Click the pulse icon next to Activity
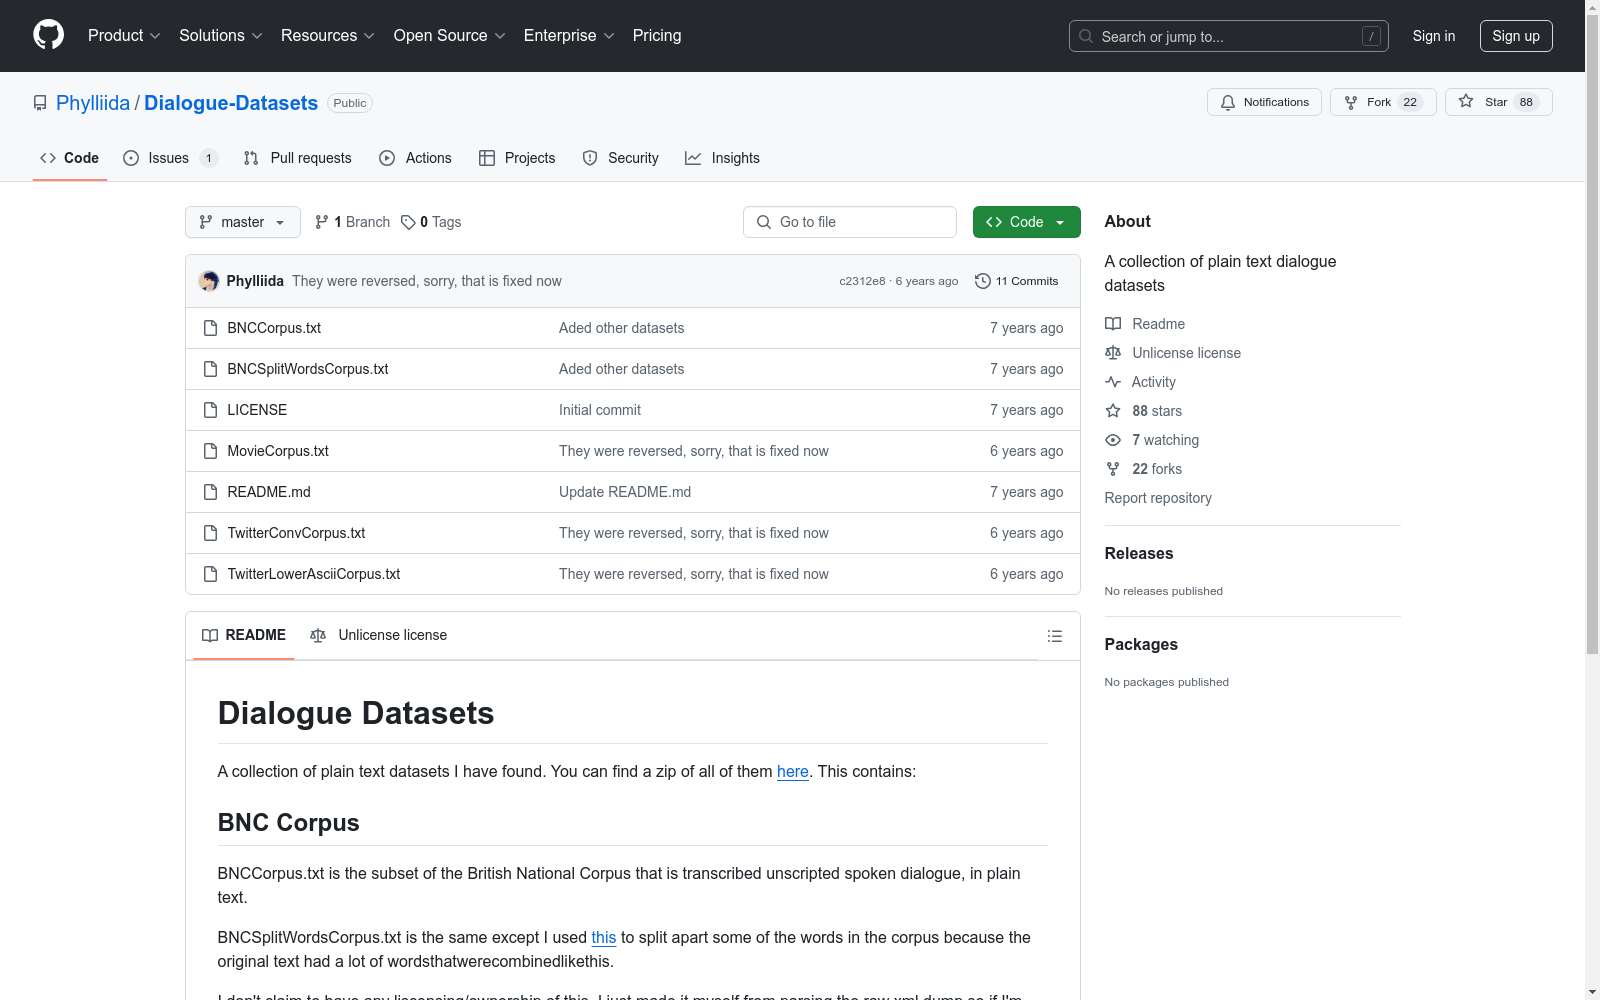Screen dimensions: 1600x1000 coord(1113,382)
